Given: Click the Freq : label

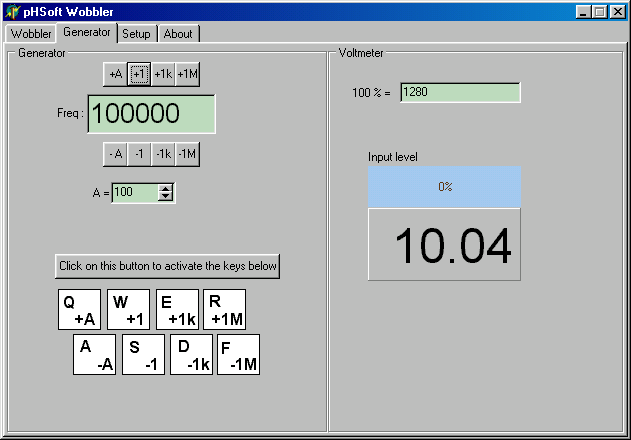Looking at the screenshot, I should tap(70, 113).
